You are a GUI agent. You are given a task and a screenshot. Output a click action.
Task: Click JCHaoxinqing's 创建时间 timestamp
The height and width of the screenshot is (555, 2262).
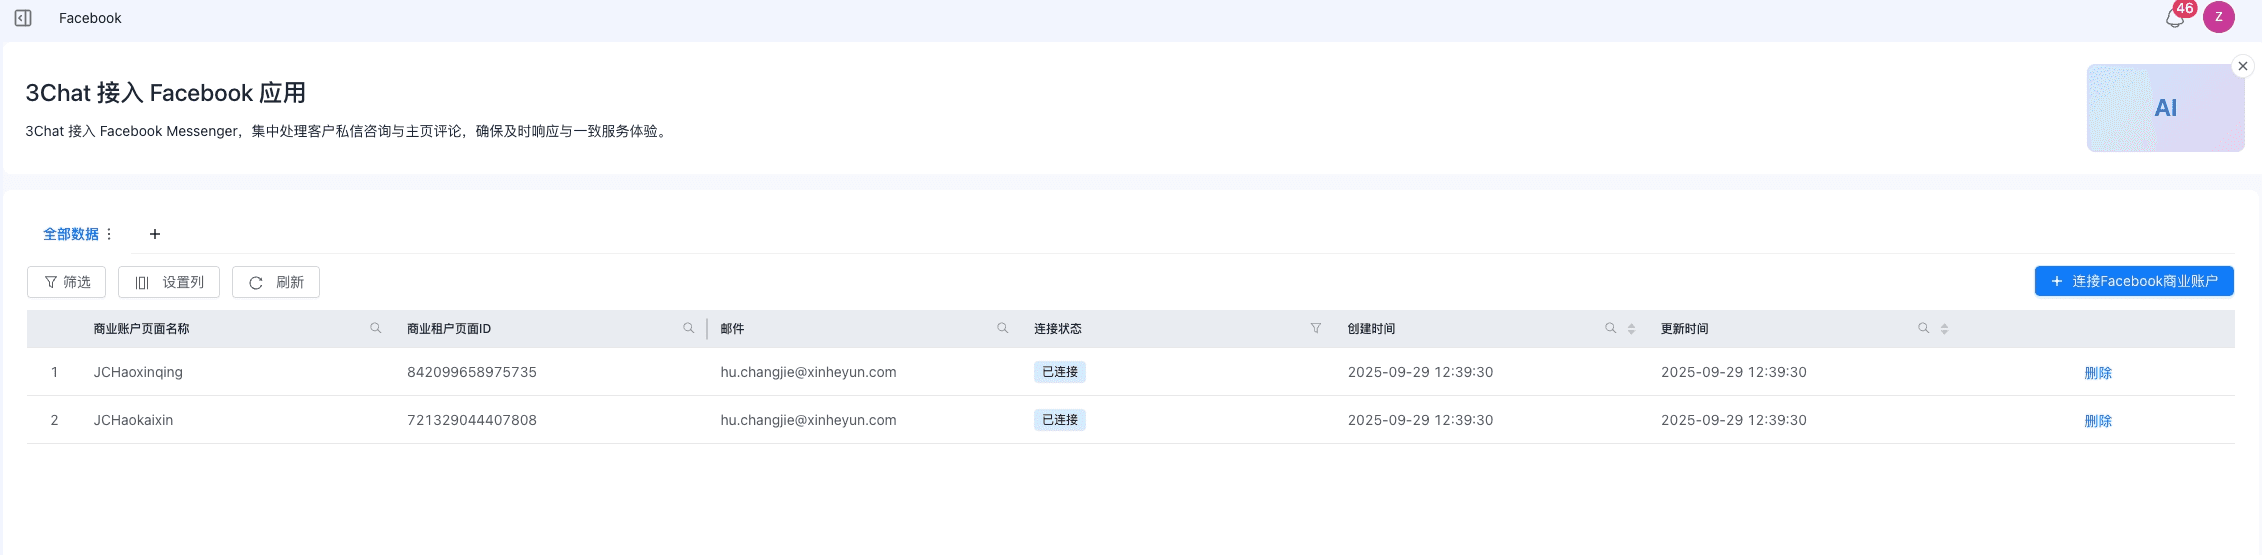pos(1420,372)
